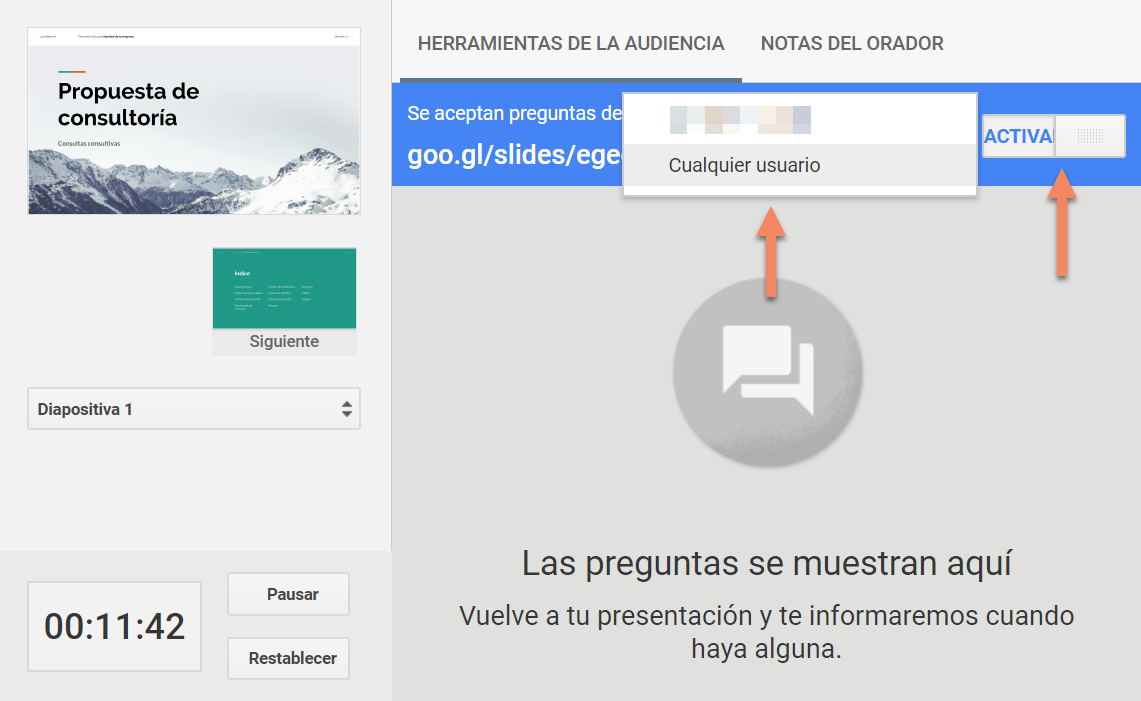
Task: Click the up arrow of the slide stepper
Action: 347,403
